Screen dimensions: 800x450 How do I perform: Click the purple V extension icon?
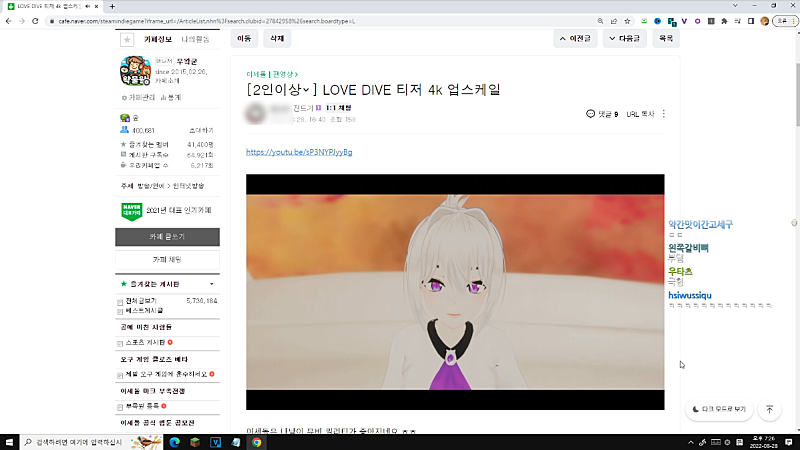click(x=684, y=21)
